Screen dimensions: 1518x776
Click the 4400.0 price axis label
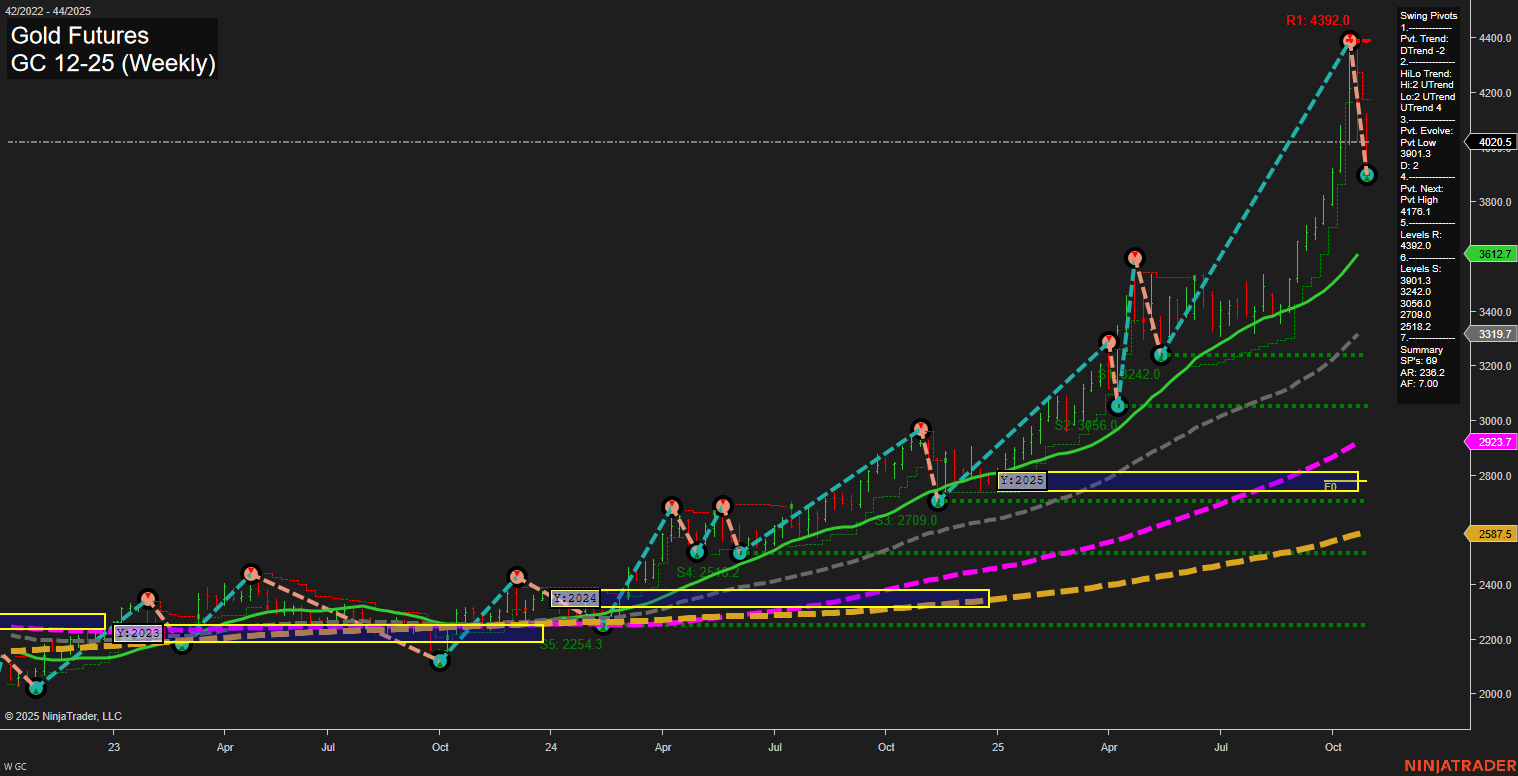(1494, 38)
